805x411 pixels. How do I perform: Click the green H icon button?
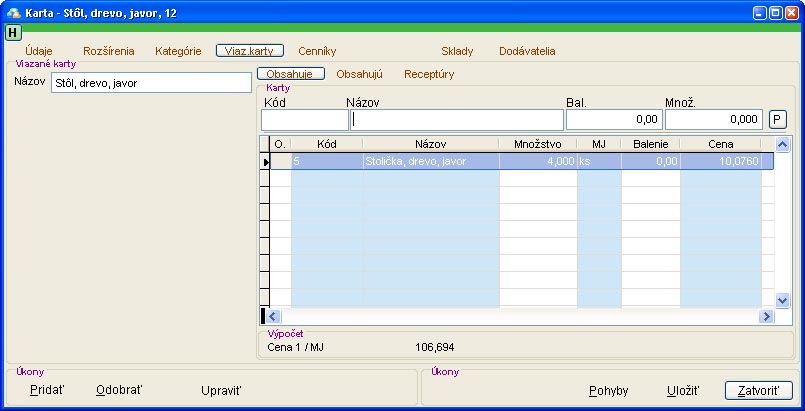coord(12,32)
